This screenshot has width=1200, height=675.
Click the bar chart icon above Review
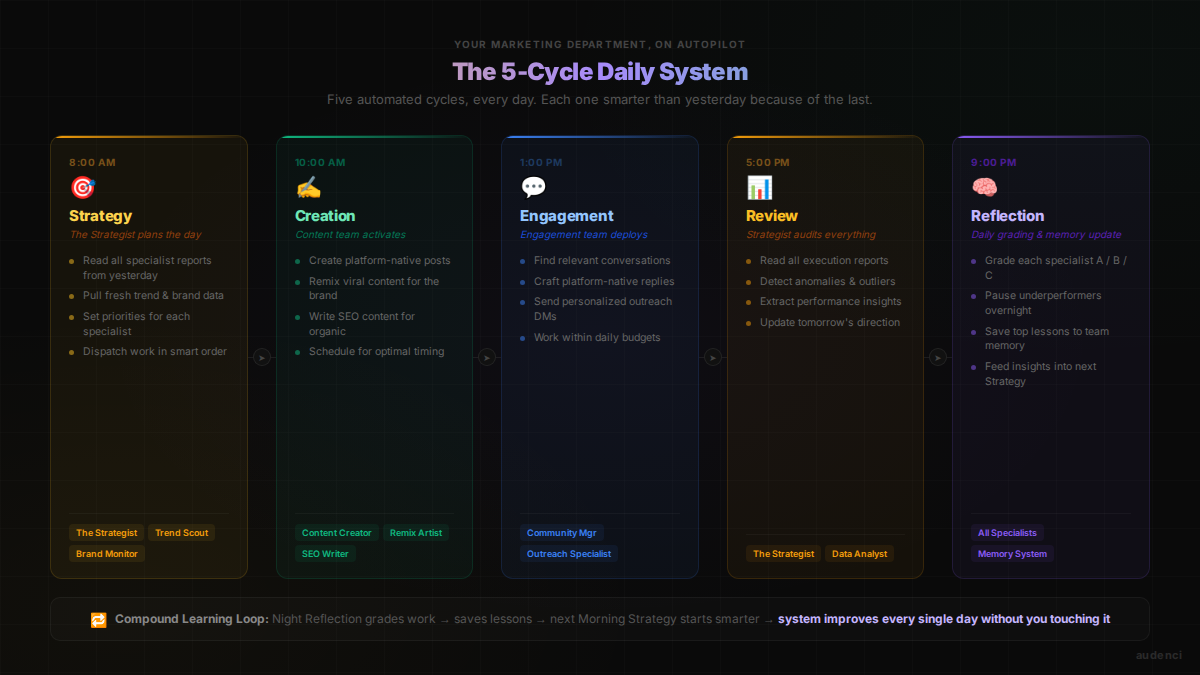point(759,187)
